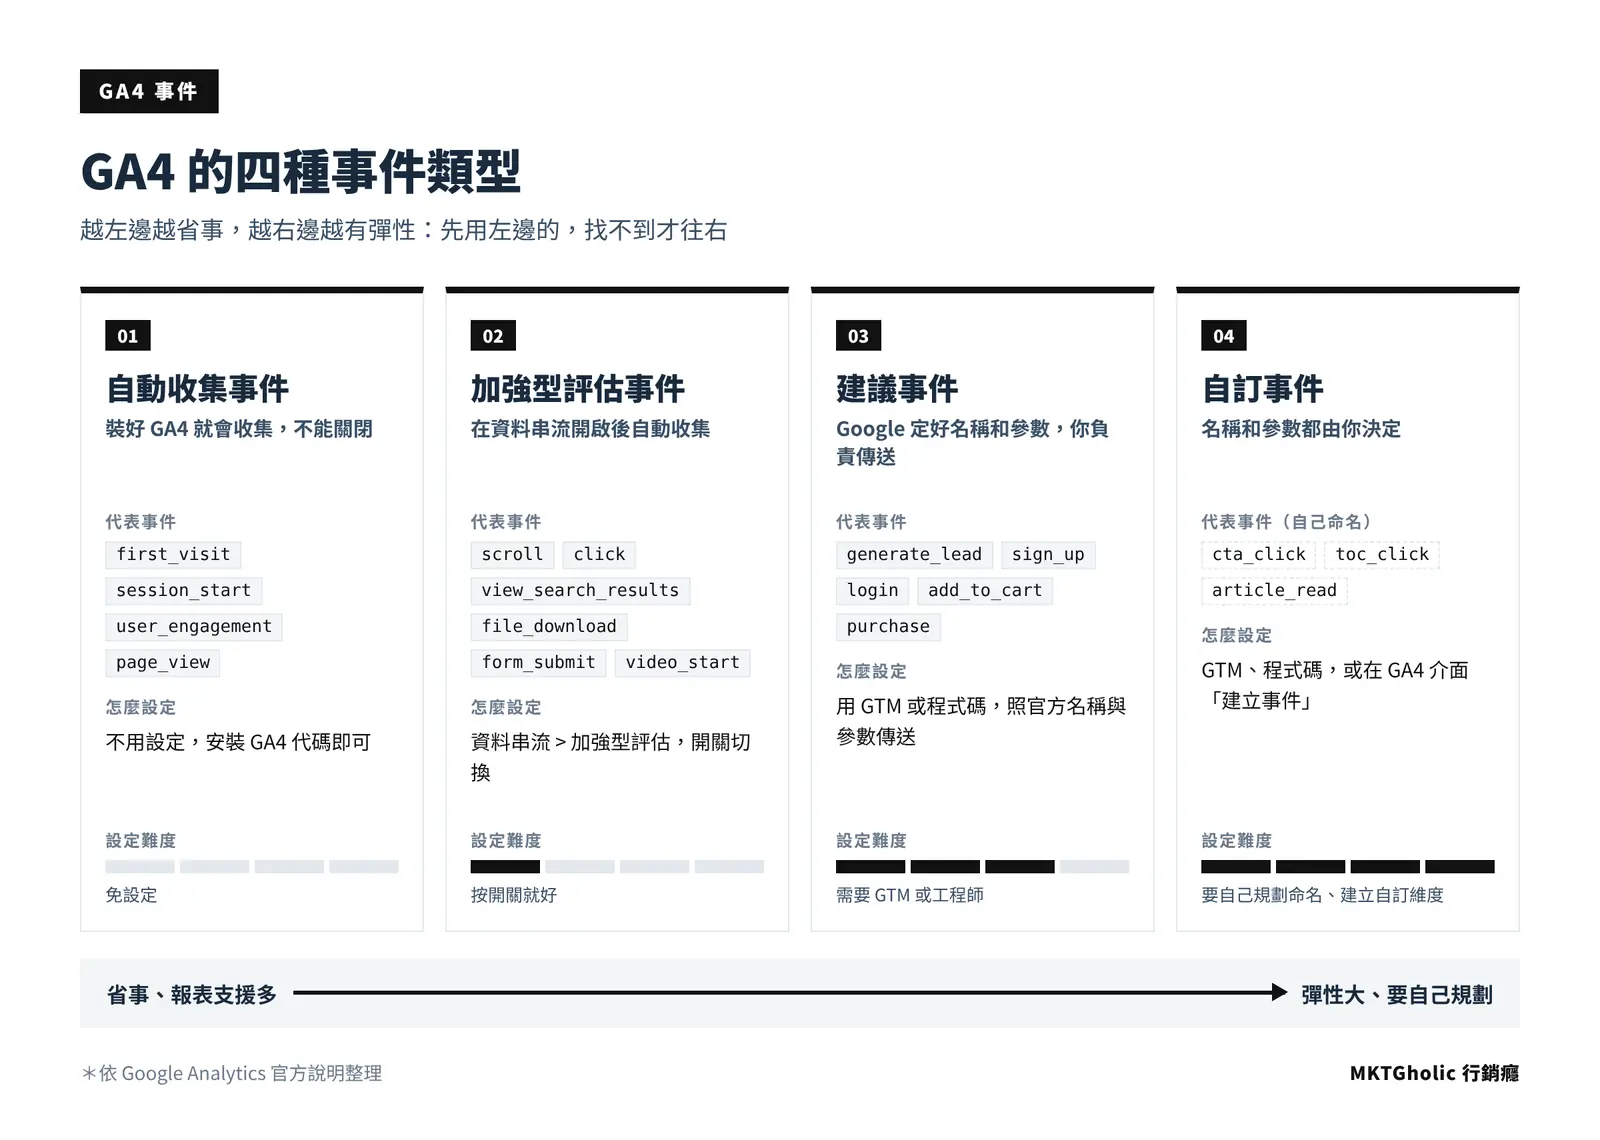1600x1140 pixels.
Task: Select the file_download event tag
Action: point(549,626)
